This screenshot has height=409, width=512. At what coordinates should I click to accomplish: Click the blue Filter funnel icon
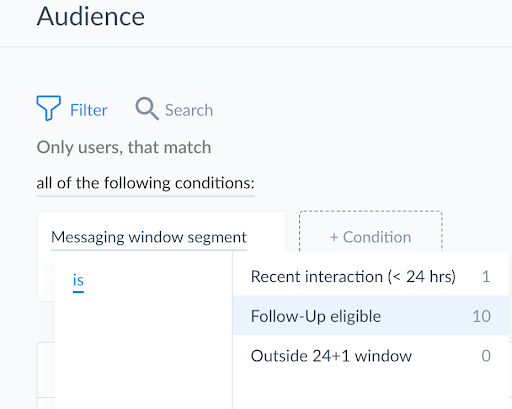pos(49,108)
